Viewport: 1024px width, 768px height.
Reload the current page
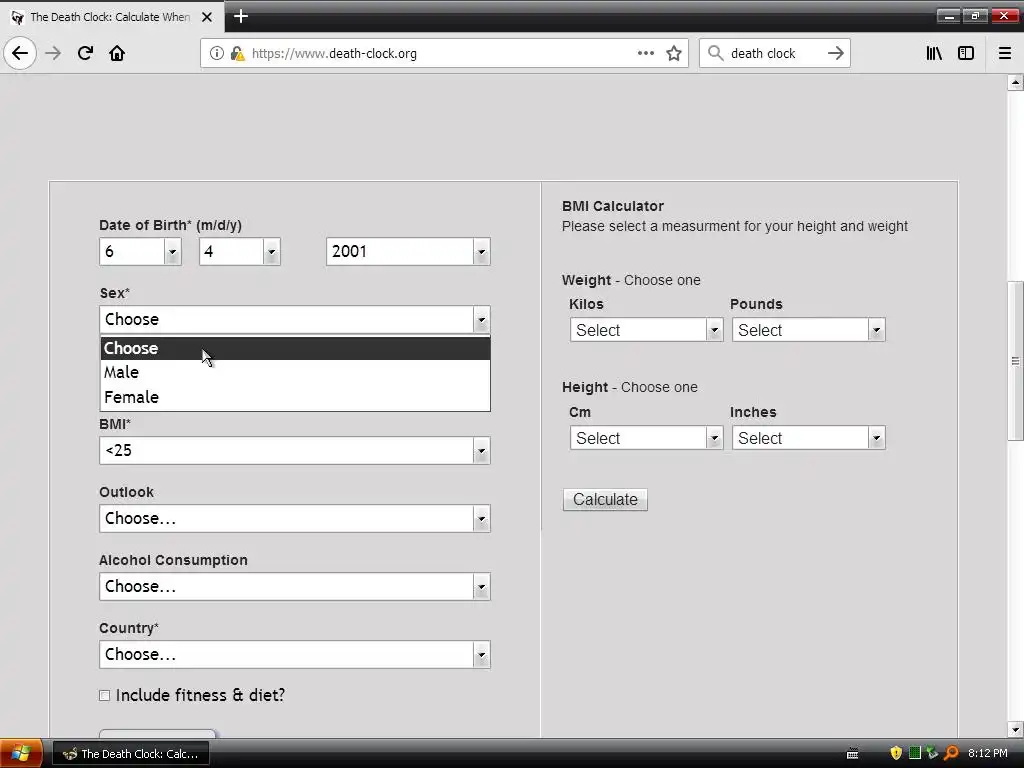[x=85, y=53]
